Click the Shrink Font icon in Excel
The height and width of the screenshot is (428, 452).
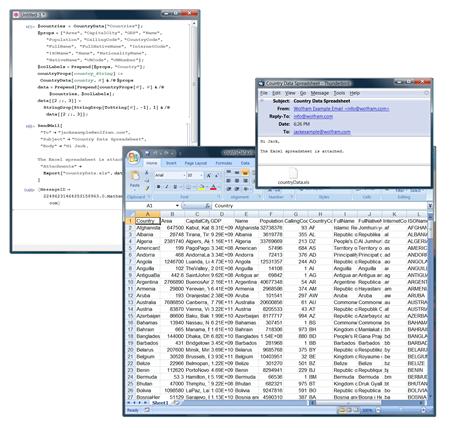[x=216, y=175]
